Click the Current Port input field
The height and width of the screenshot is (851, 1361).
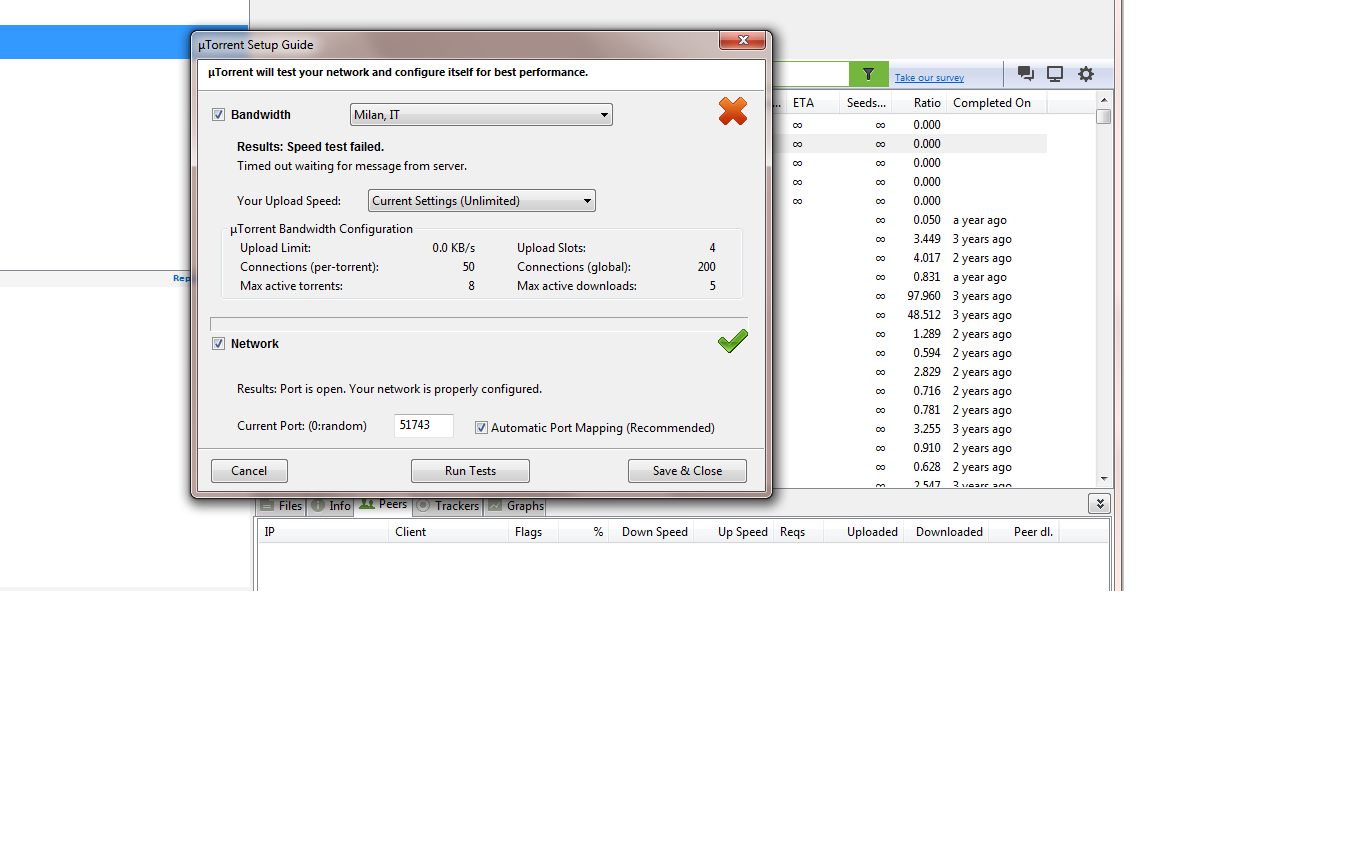click(424, 425)
